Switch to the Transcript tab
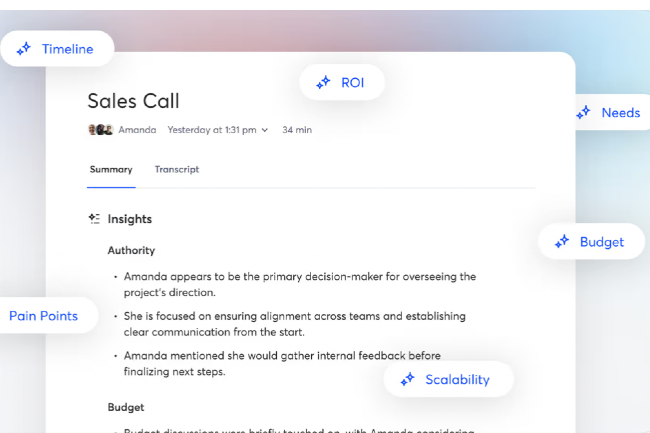650x433 pixels. pos(177,170)
